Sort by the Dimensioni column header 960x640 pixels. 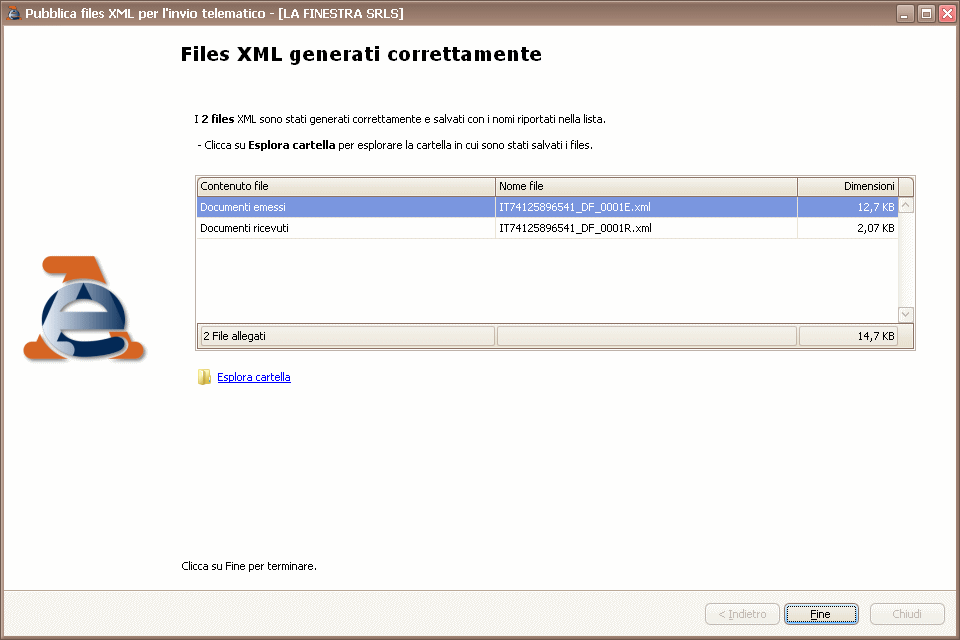click(847, 187)
